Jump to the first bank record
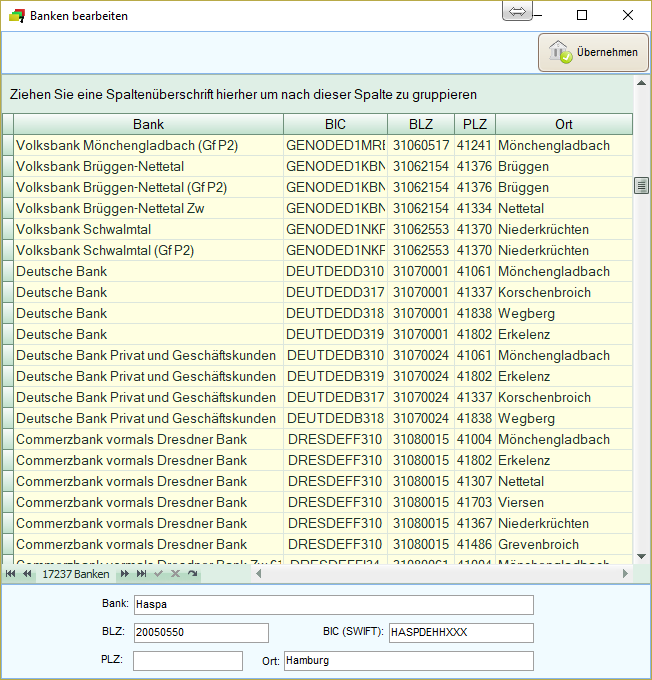Screen dimensions: 652x680 click(x=10, y=574)
